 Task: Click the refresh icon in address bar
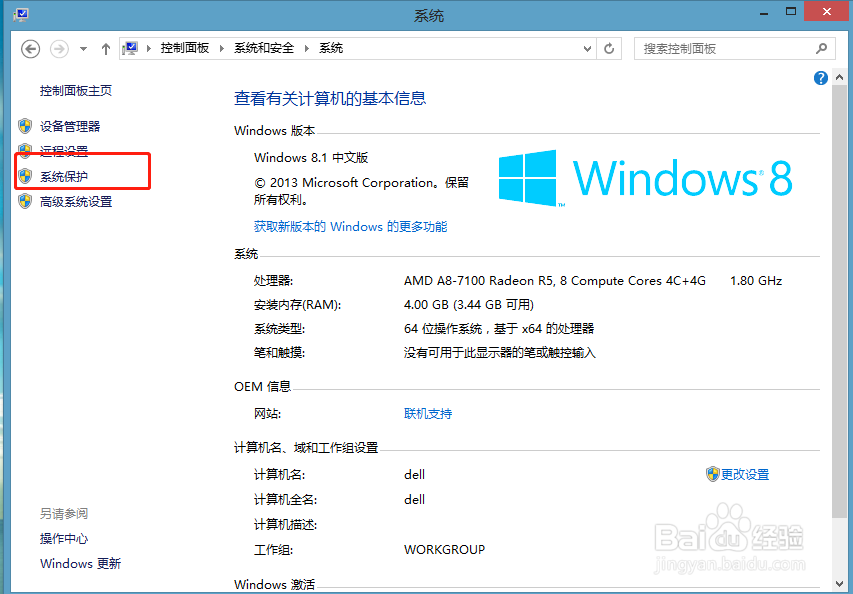coord(609,47)
